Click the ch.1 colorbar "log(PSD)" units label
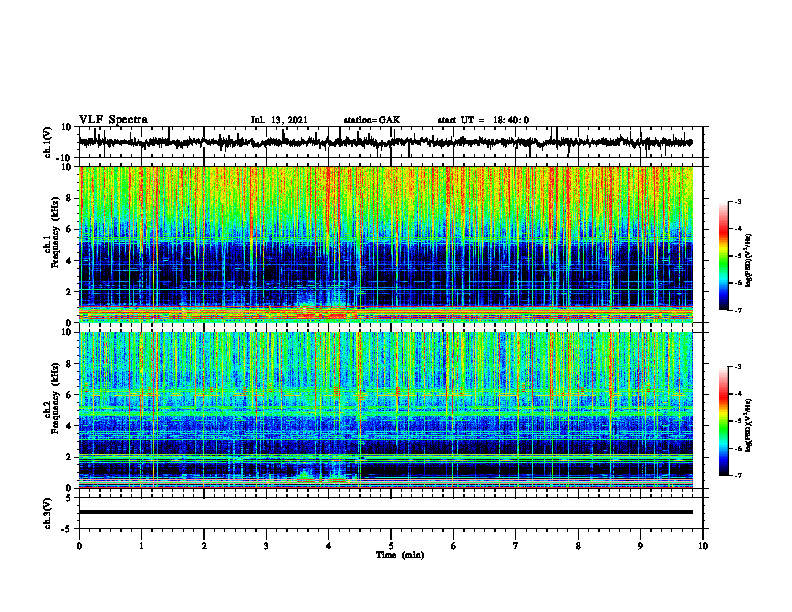This screenshot has height=612, width=792. point(750,260)
